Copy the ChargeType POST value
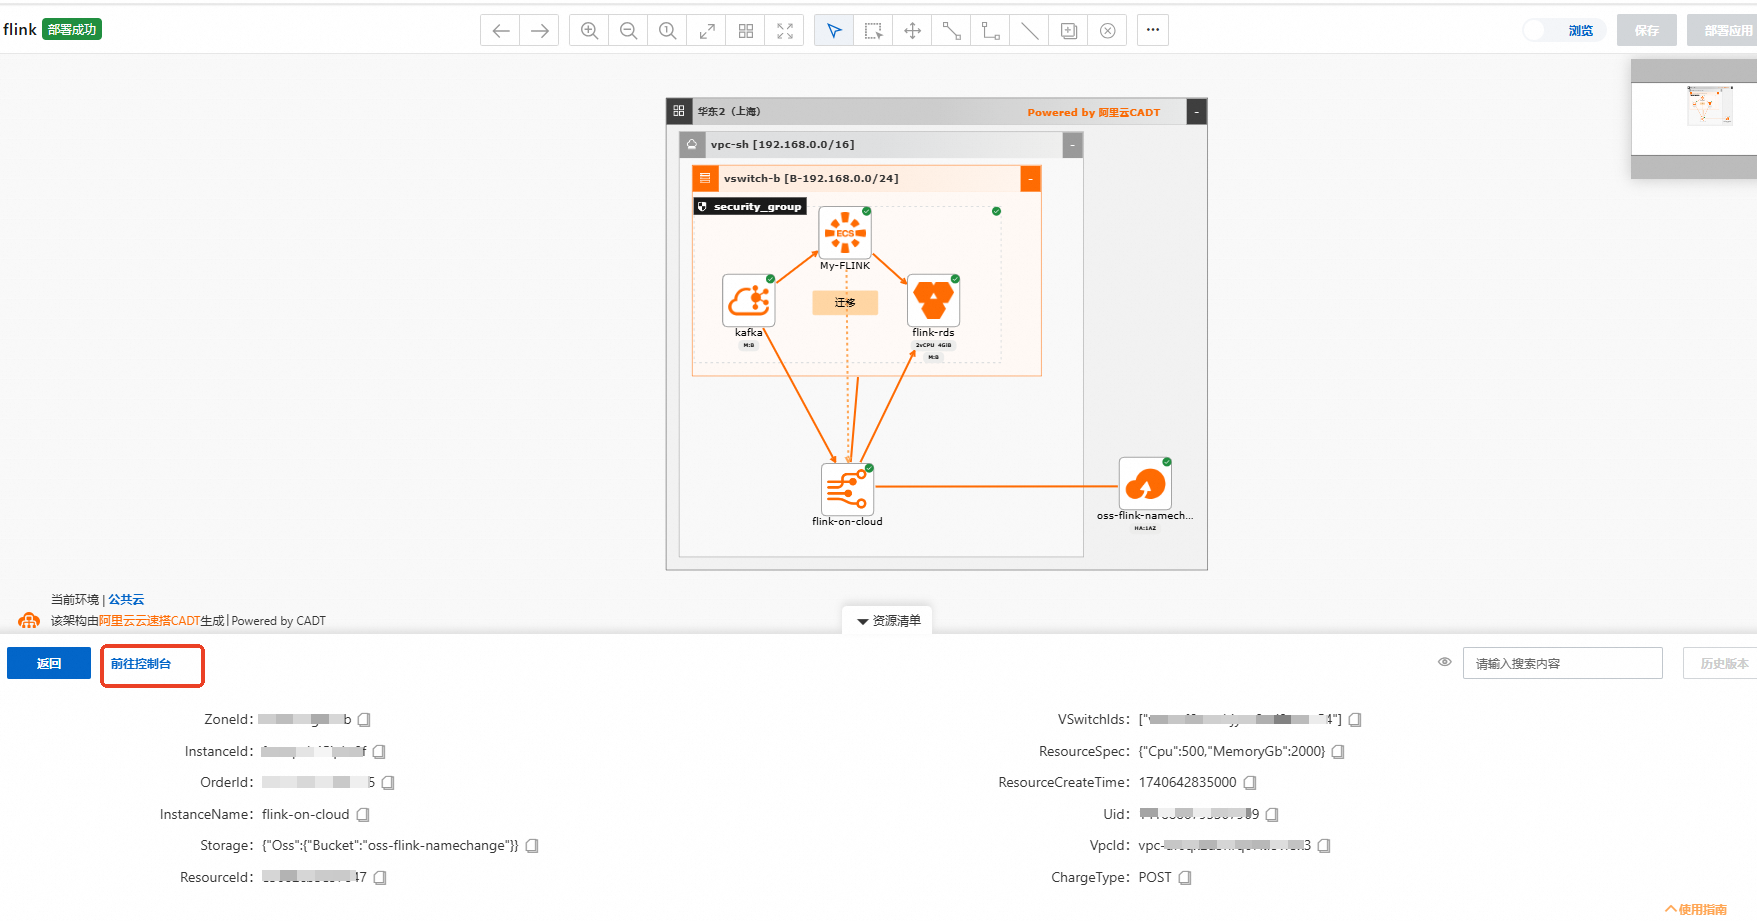This screenshot has width=1757, height=921. click(x=1185, y=878)
